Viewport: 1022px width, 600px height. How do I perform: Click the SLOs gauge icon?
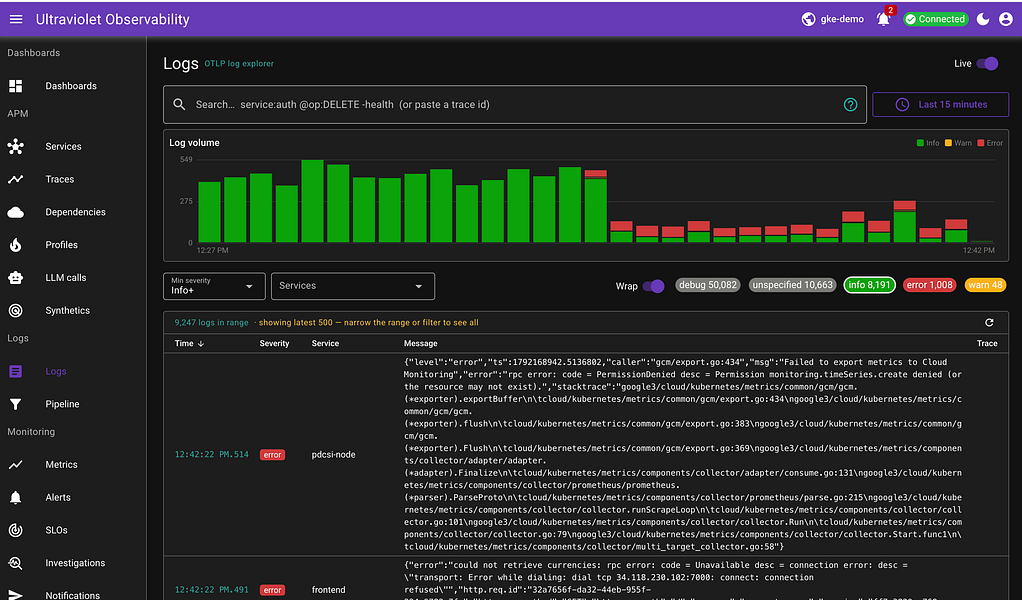pos(16,530)
